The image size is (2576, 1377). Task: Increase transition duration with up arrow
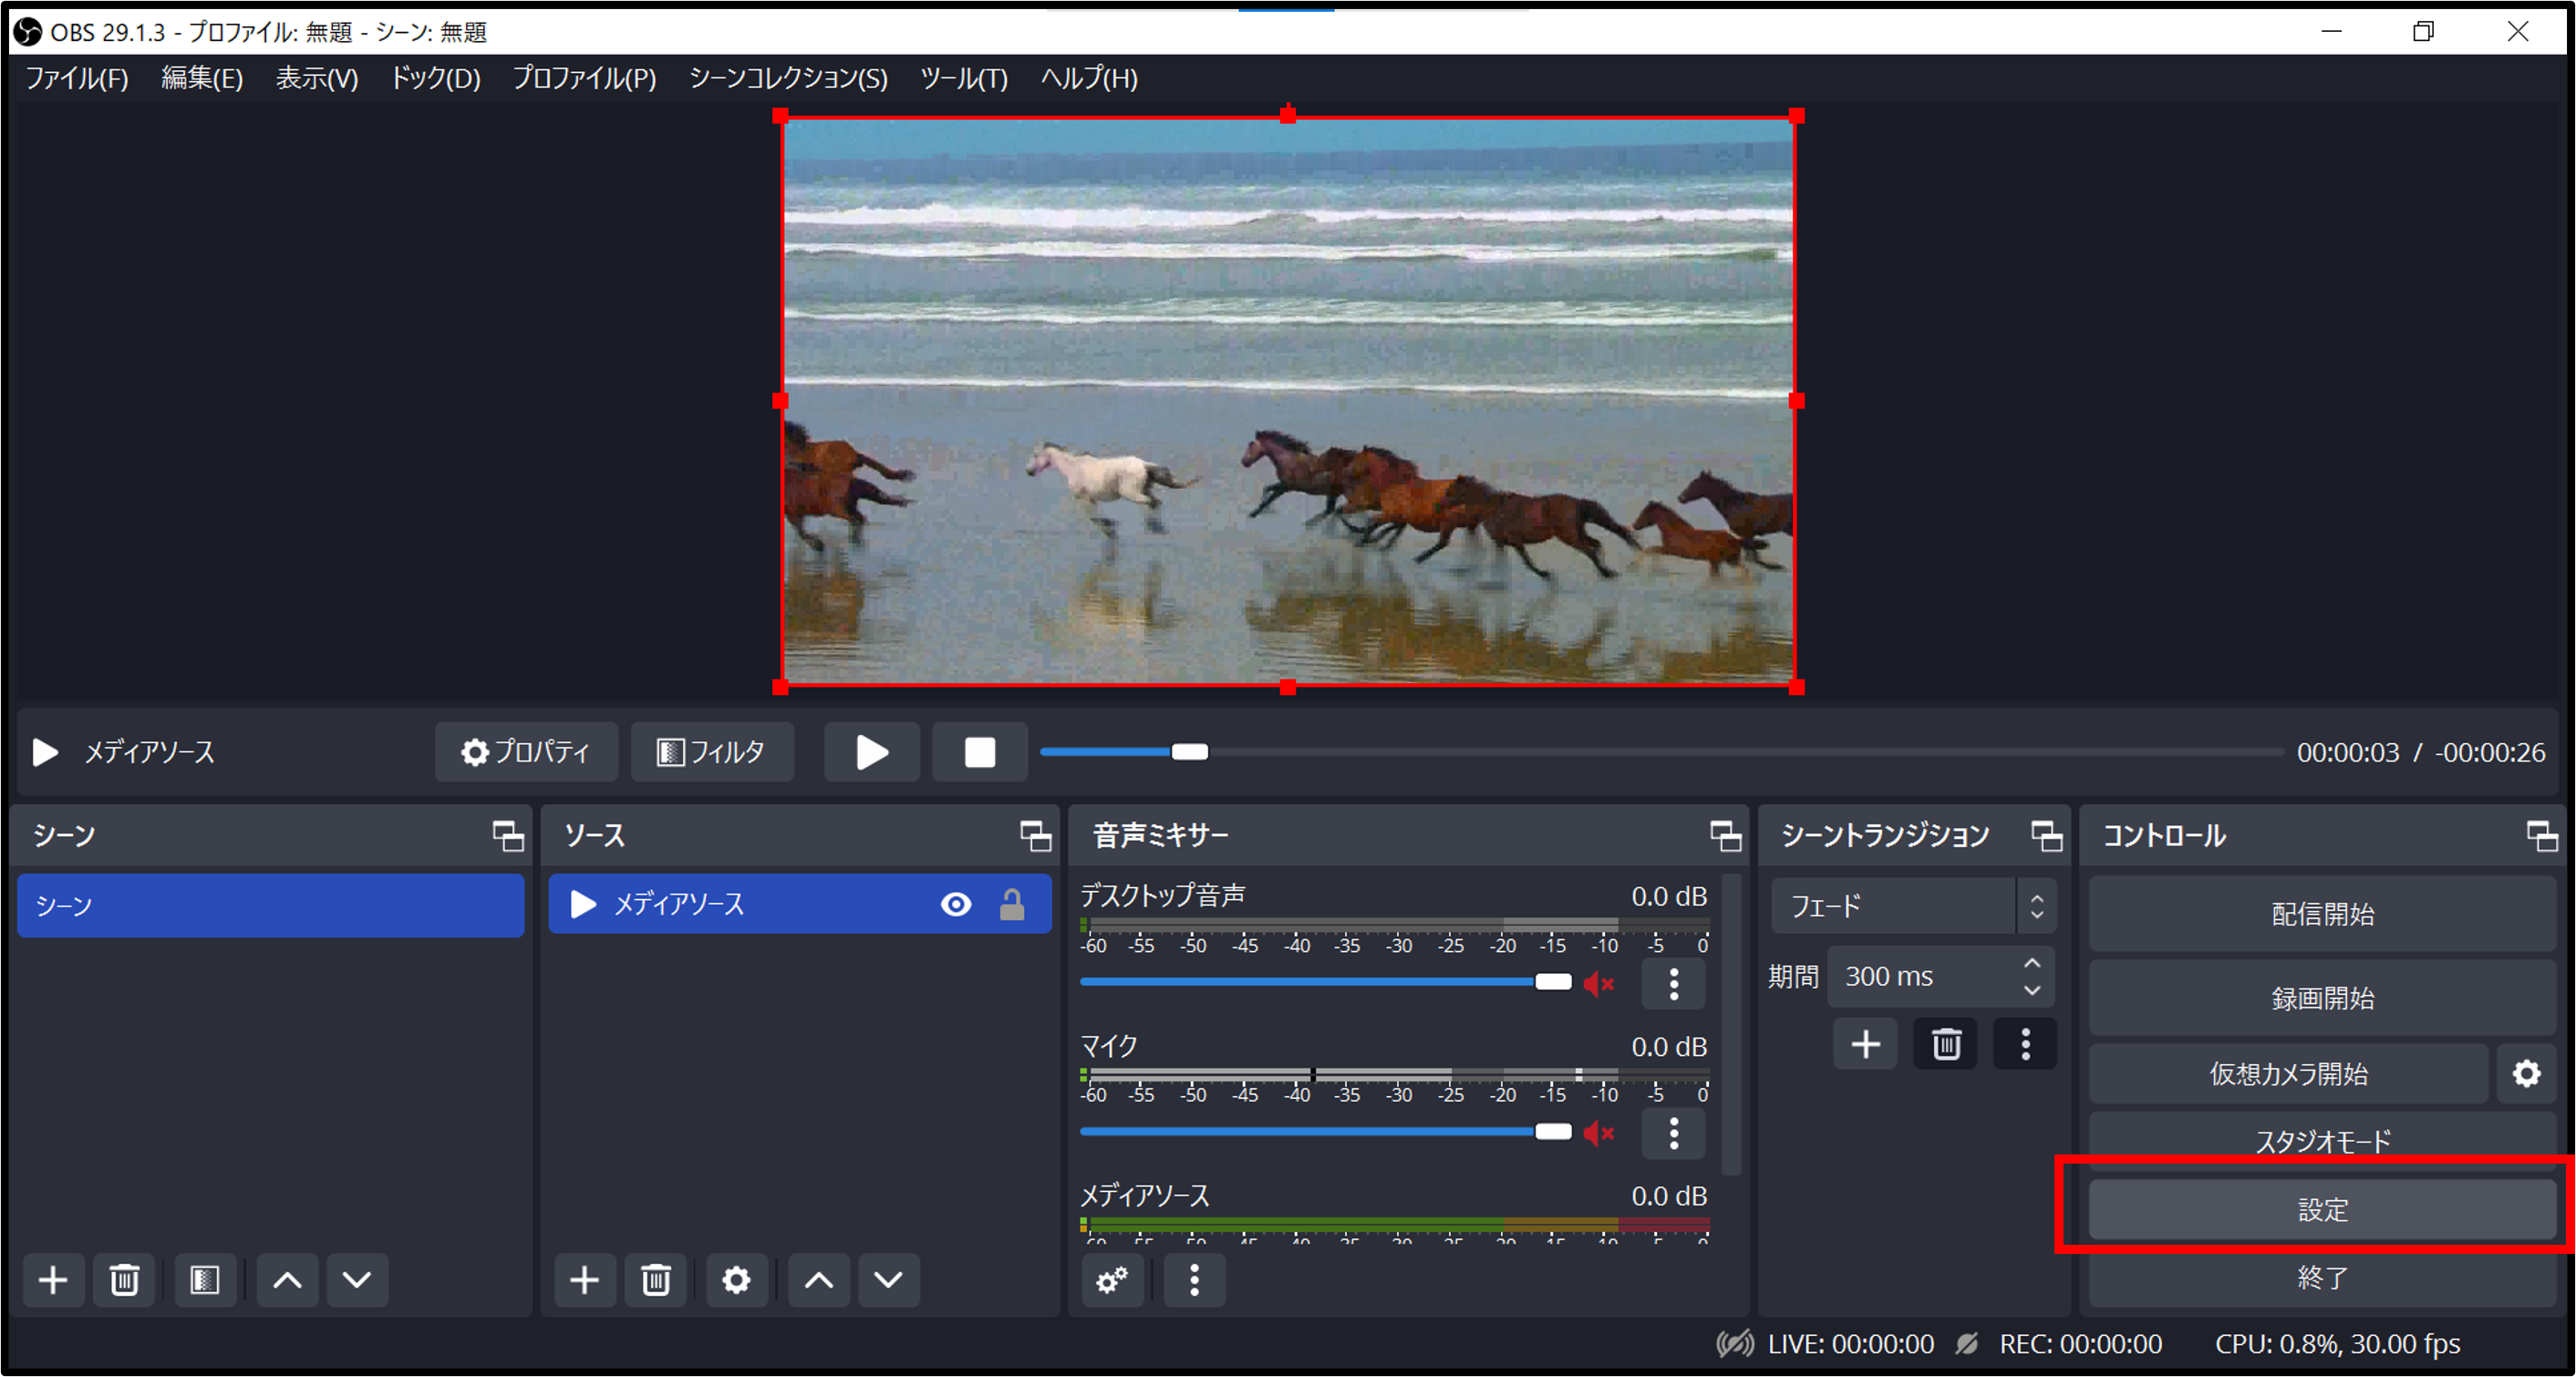pyautogui.click(x=2032, y=963)
